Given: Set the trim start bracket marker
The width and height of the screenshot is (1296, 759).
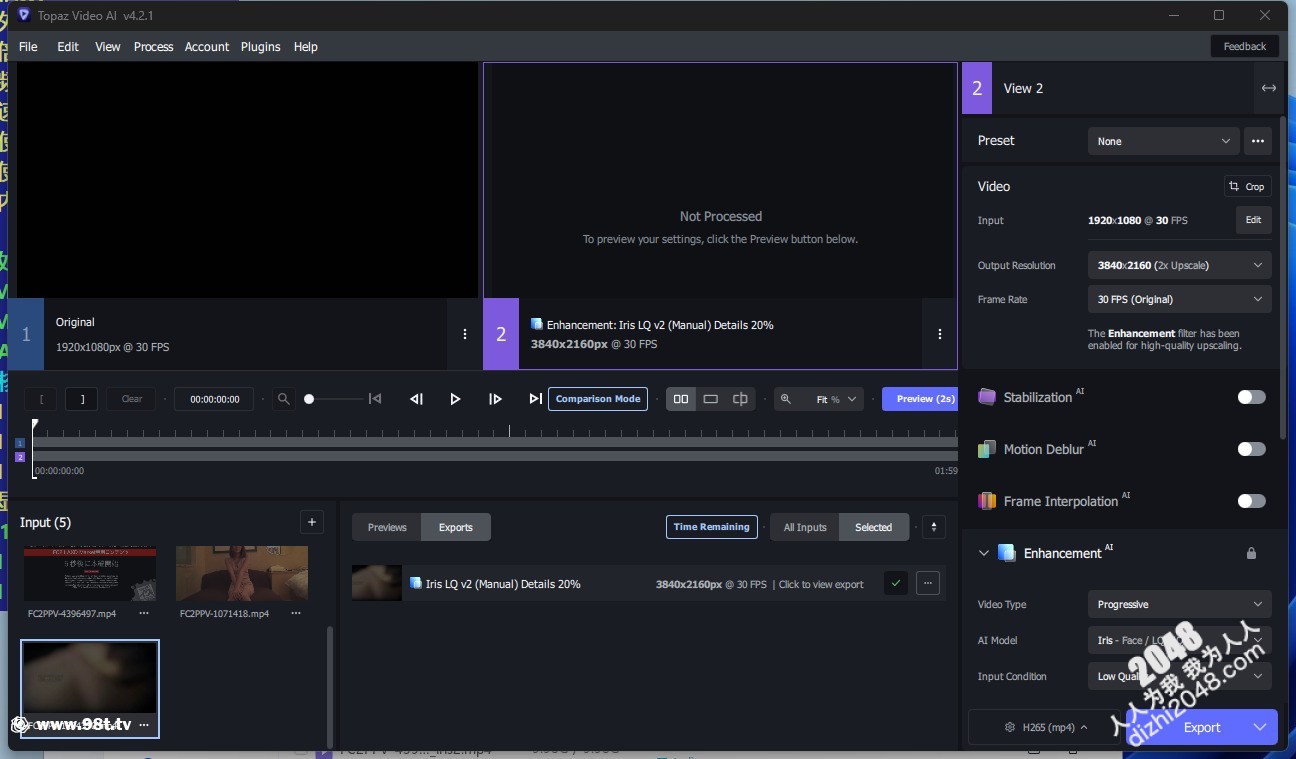Looking at the screenshot, I should click(41, 399).
